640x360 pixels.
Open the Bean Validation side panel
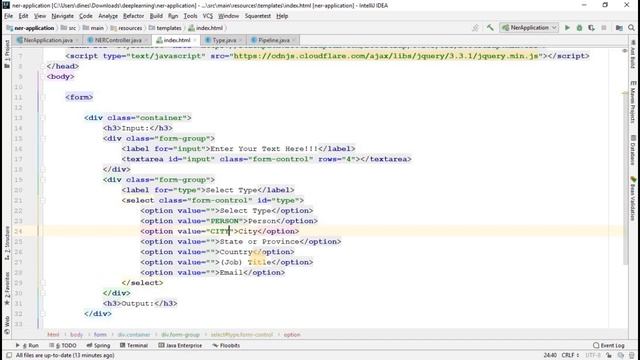pyautogui.click(x=633, y=198)
